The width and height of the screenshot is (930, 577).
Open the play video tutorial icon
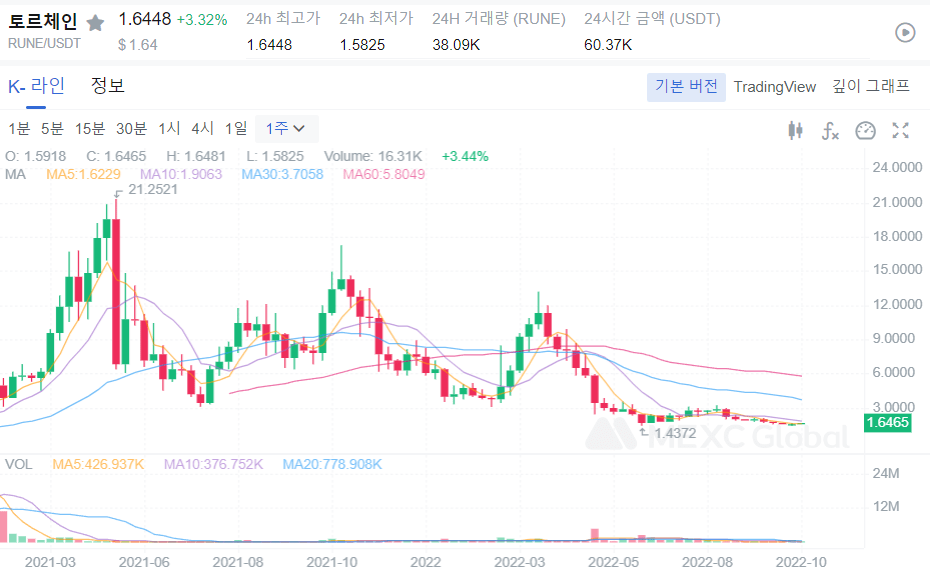click(x=904, y=33)
